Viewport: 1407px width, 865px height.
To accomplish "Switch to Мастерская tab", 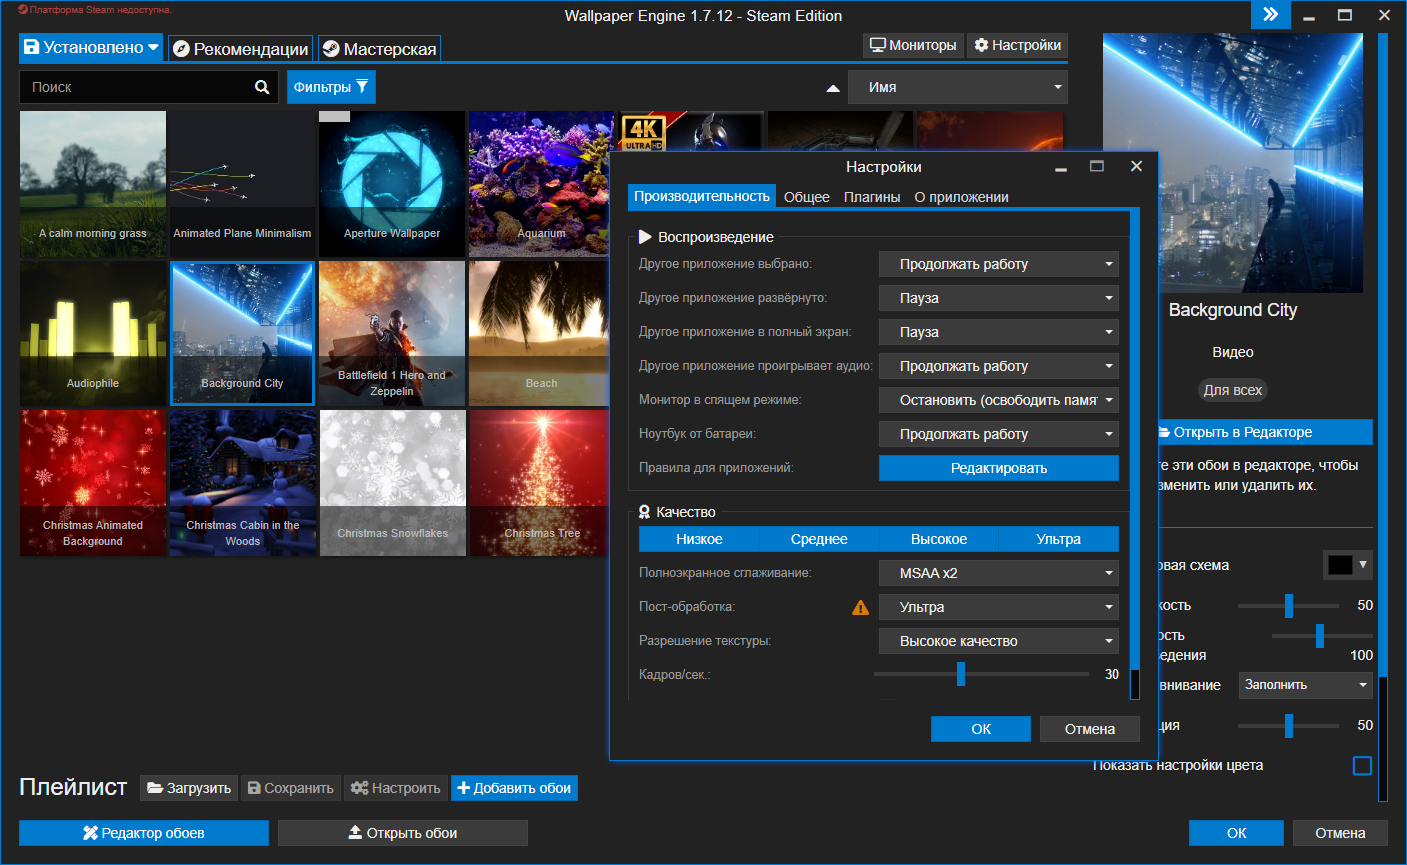I will click(x=379, y=48).
